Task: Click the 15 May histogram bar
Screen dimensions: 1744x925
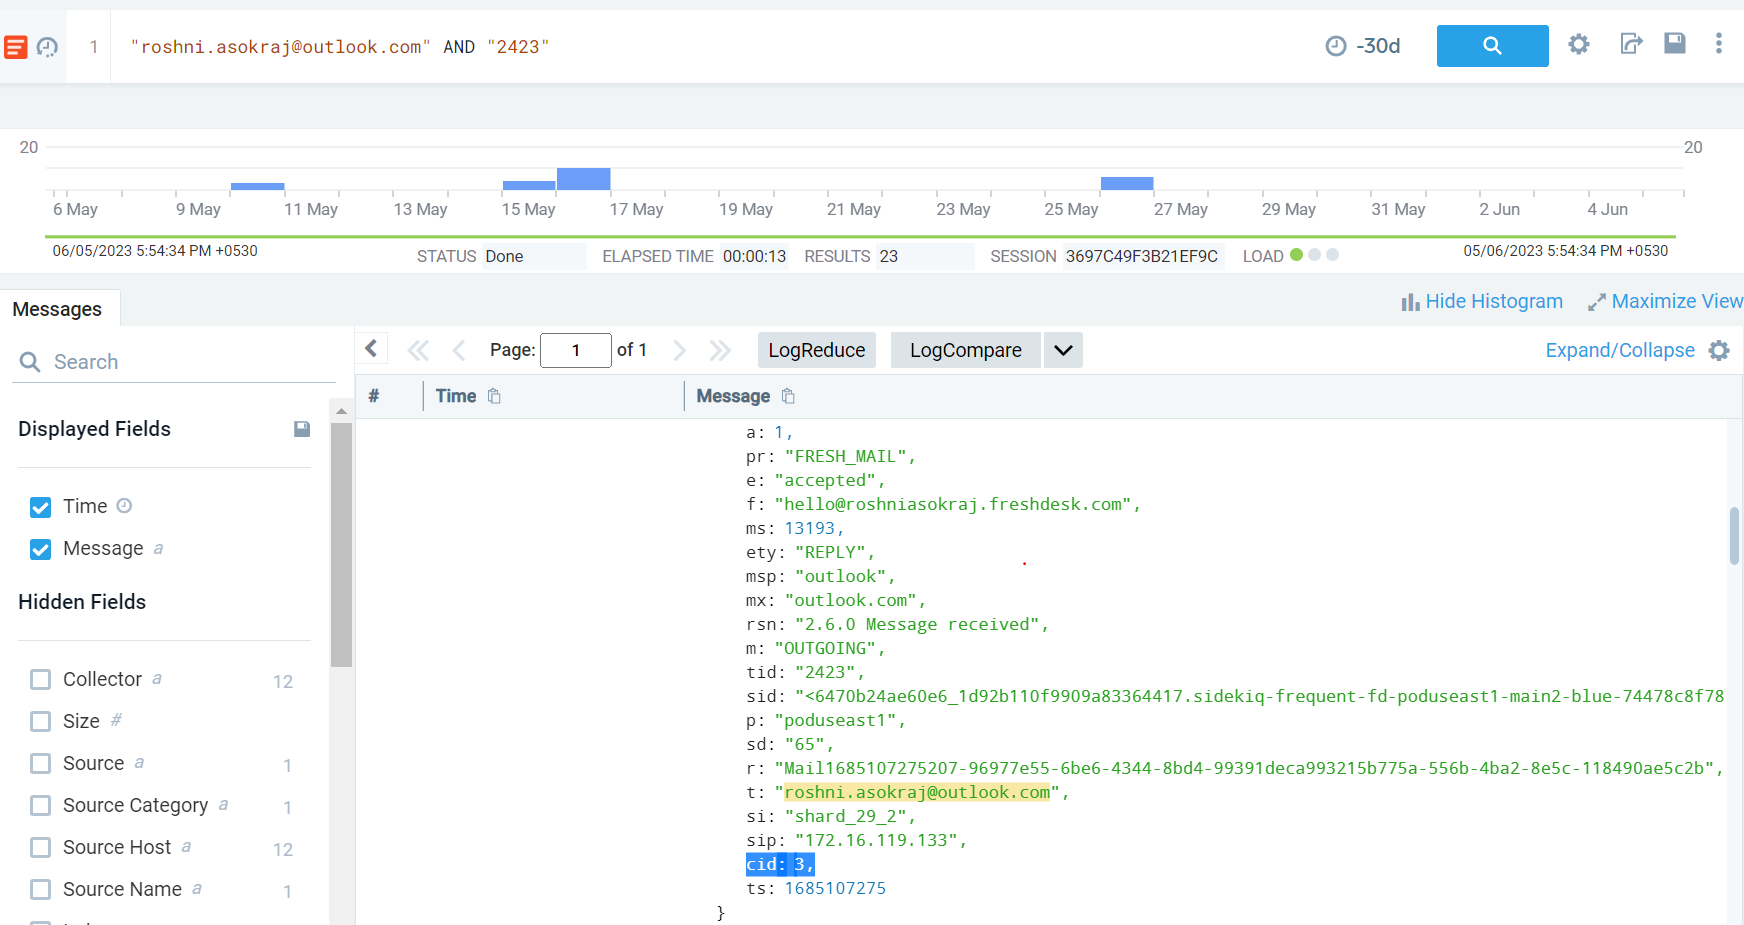Action: (x=529, y=185)
